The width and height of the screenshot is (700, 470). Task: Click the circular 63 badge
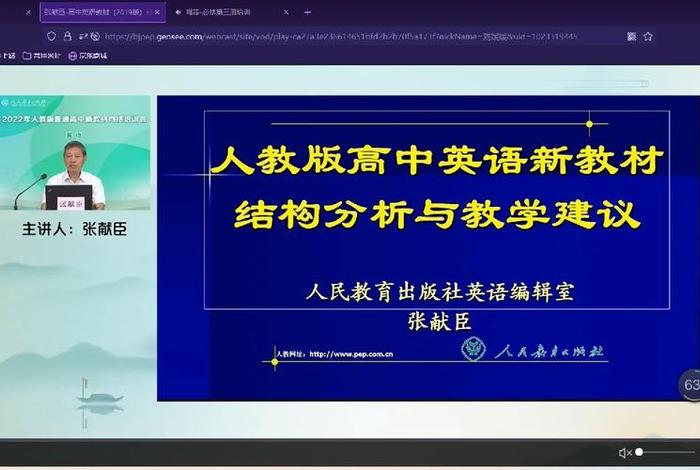pos(690,384)
